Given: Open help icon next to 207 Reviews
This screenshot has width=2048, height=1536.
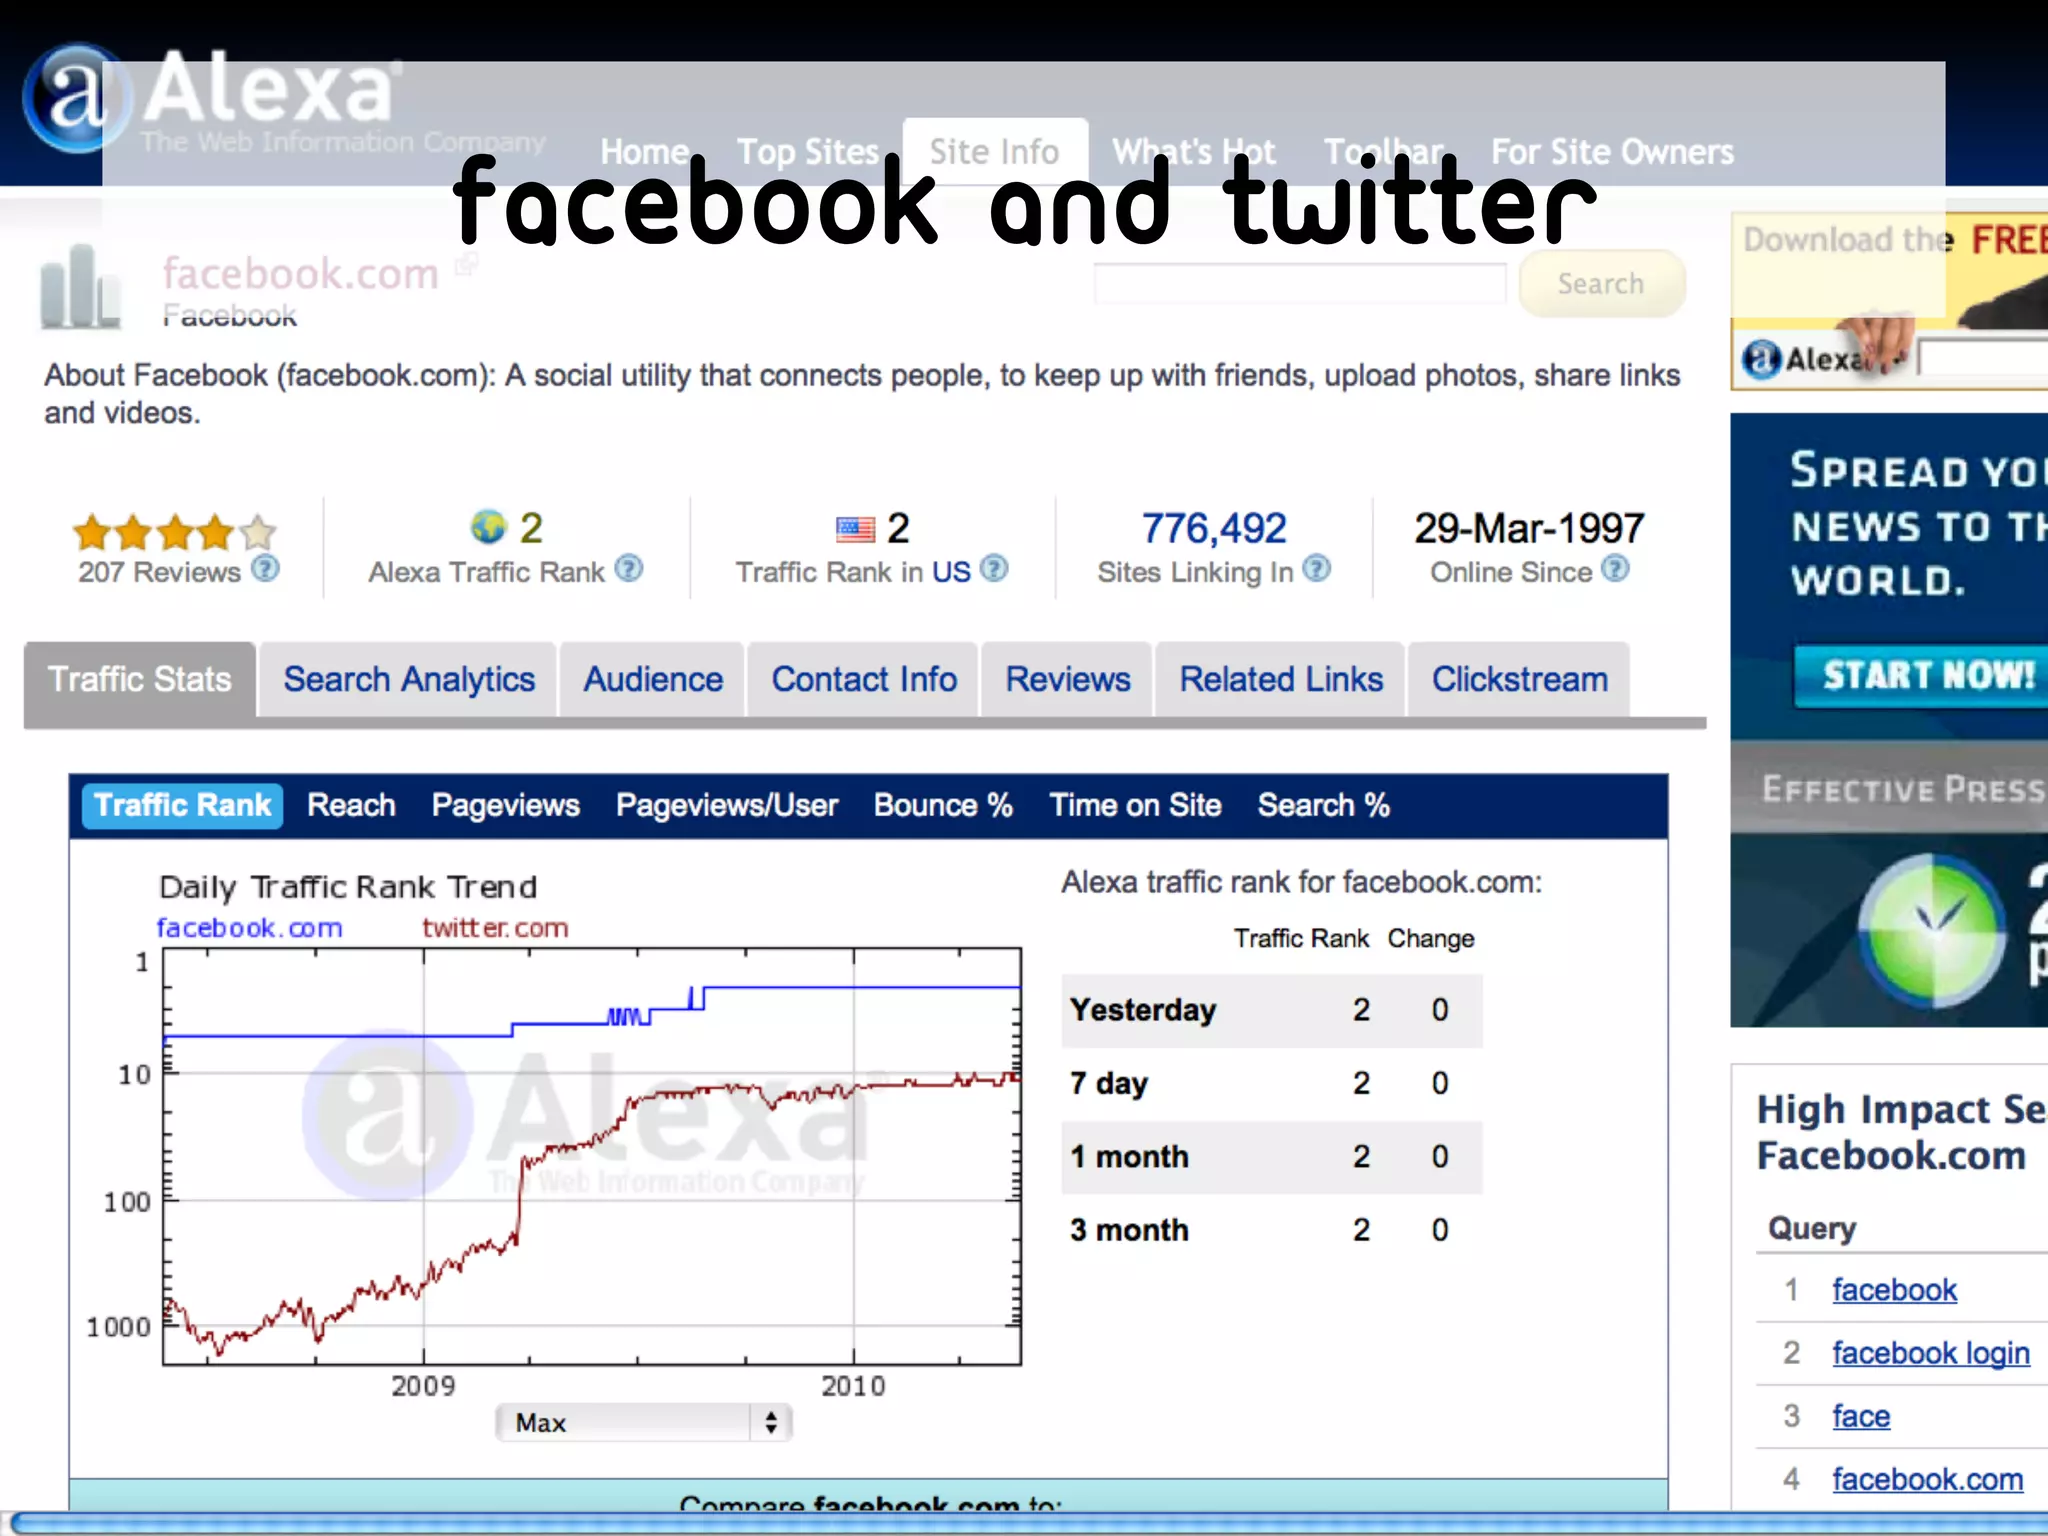Looking at the screenshot, I should (x=265, y=569).
